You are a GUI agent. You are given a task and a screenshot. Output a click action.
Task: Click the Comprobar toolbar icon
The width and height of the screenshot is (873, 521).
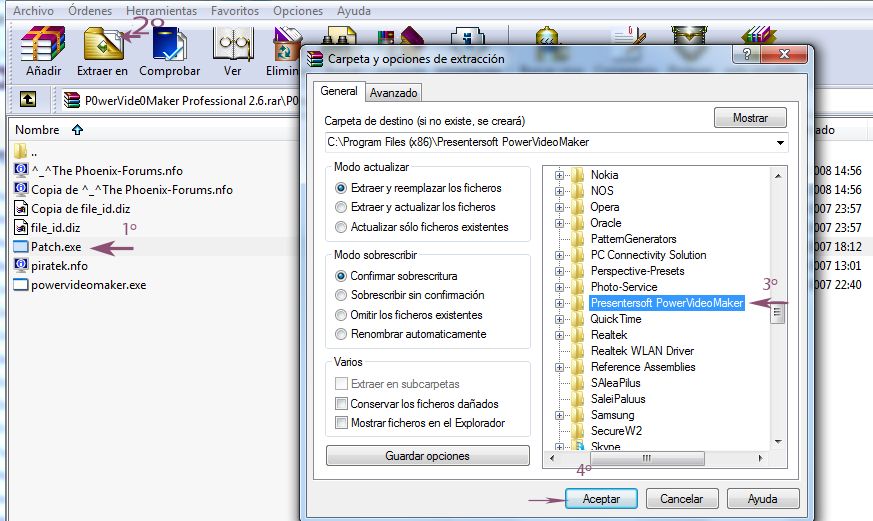169,45
